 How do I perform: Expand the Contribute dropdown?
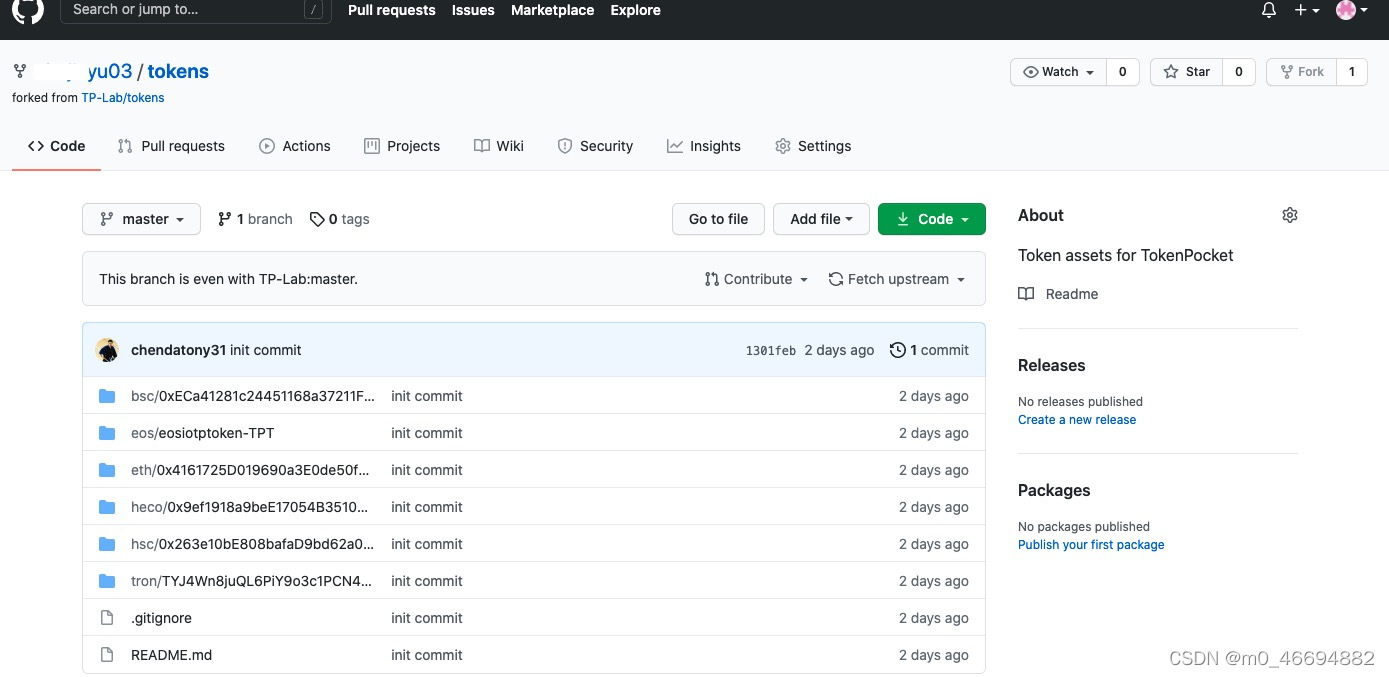tap(757, 279)
